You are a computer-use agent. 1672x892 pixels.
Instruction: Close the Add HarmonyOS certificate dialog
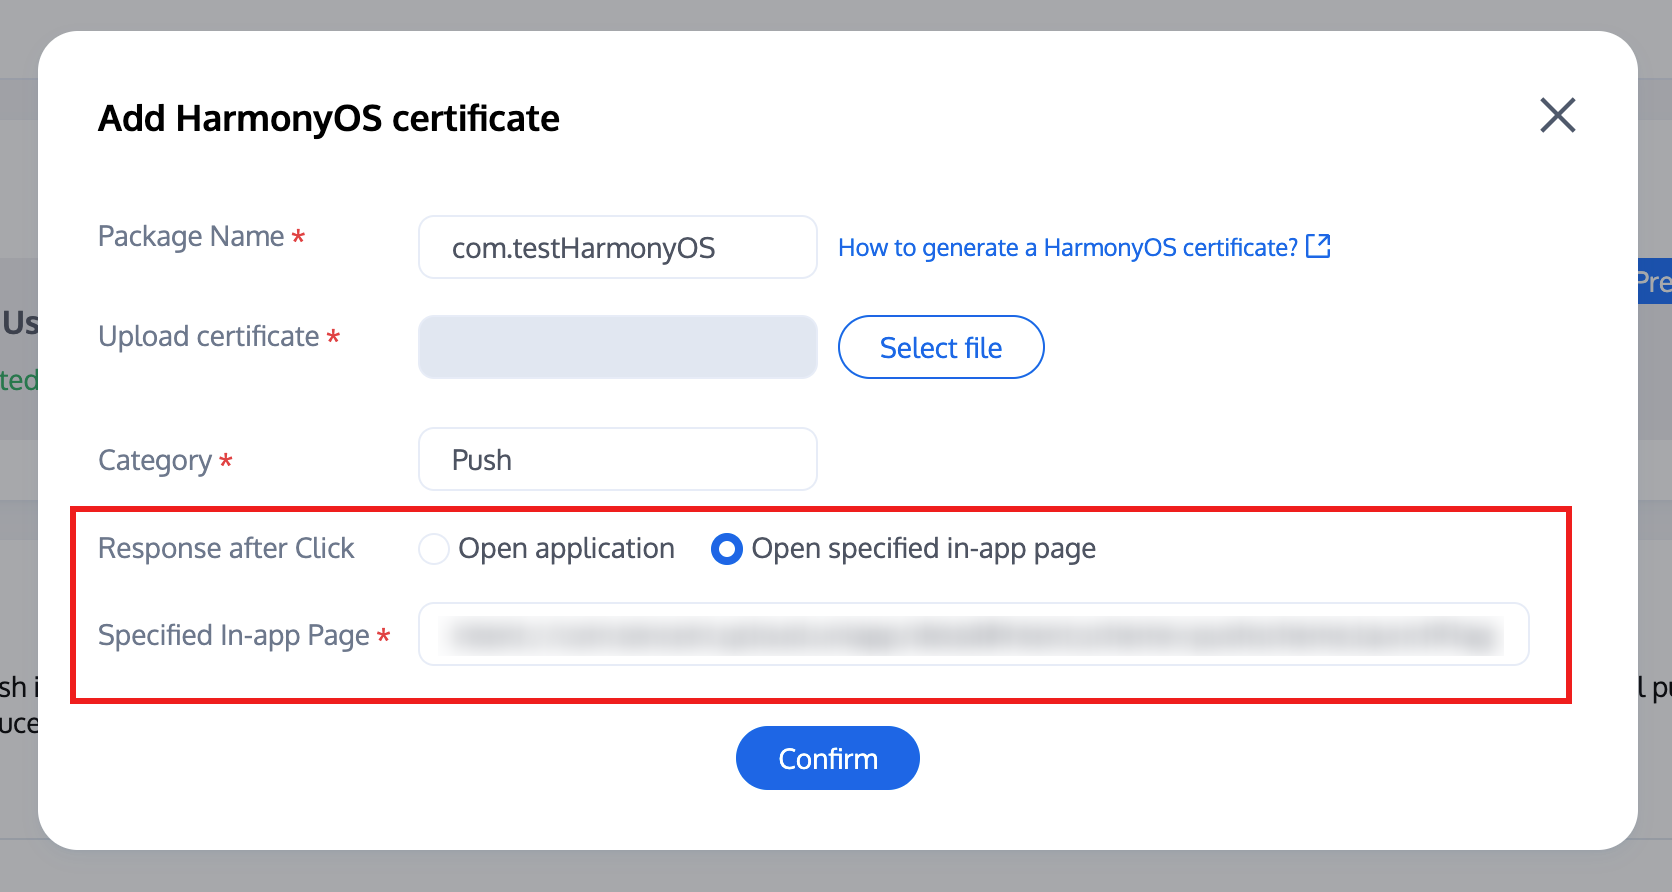click(x=1557, y=115)
